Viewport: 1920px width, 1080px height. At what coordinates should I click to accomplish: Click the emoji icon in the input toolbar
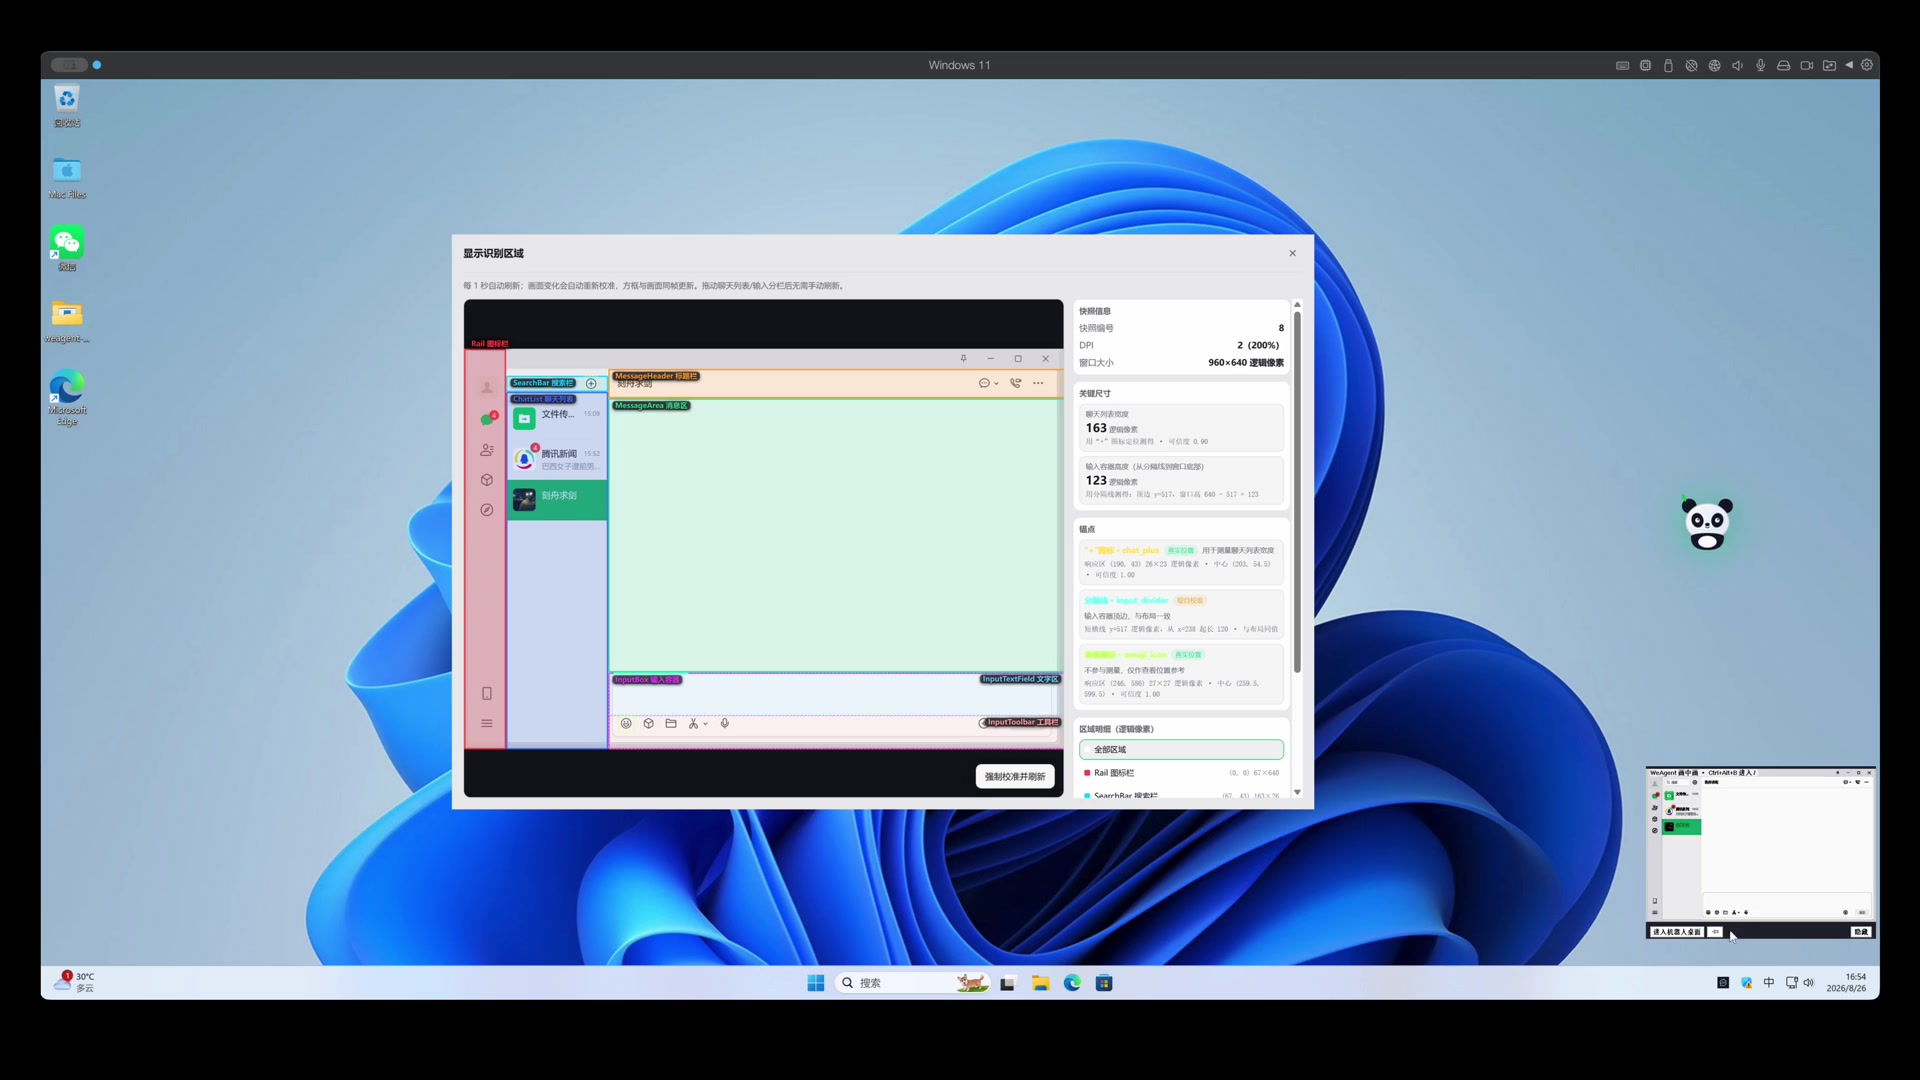[626, 723]
